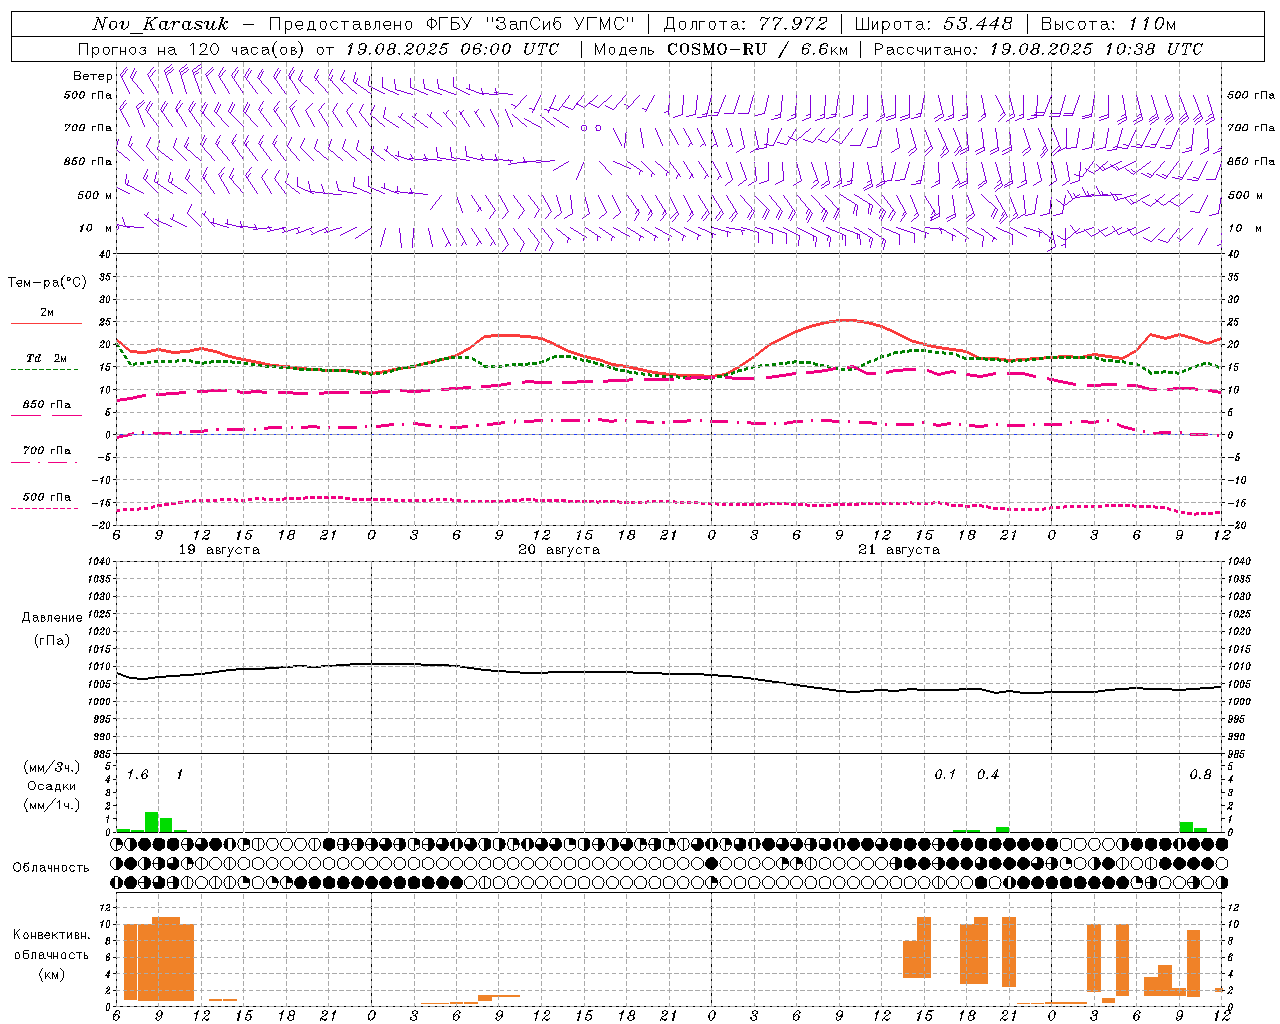Click the 'Осадки' precipitation label
The width and height of the screenshot is (1280, 1024).
click(x=51, y=786)
